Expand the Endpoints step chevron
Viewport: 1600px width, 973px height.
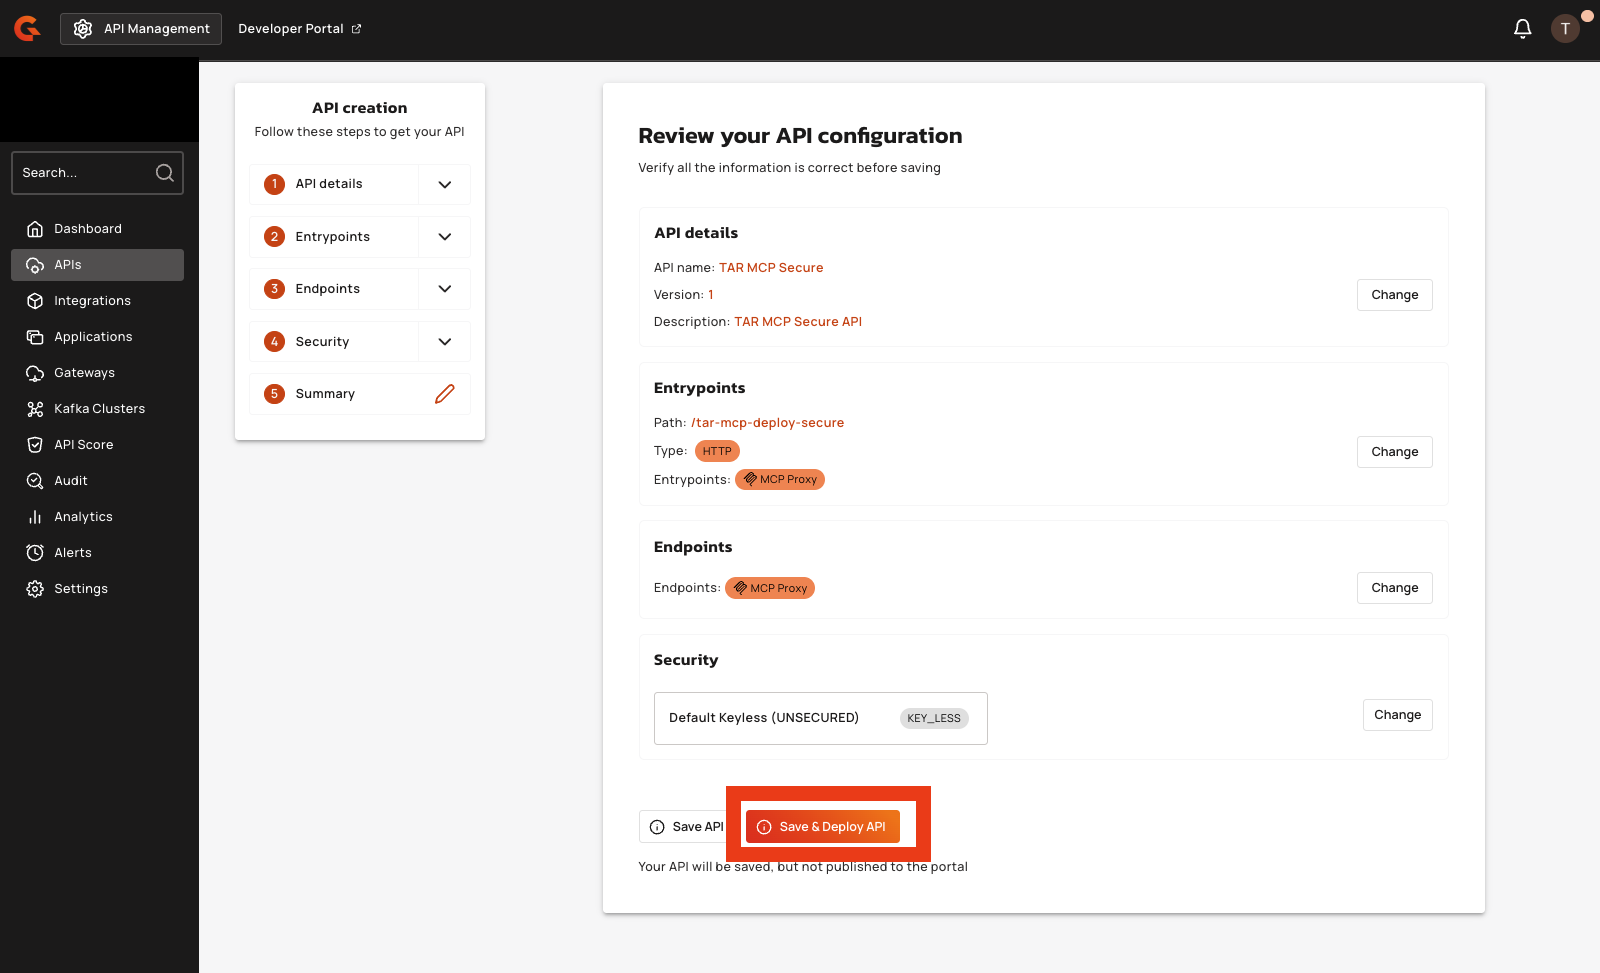pyautogui.click(x=445, y=289)
